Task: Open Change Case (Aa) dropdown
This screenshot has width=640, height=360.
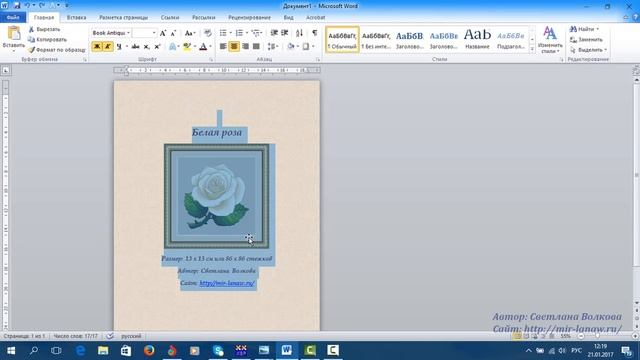Action: pos(190,33)
